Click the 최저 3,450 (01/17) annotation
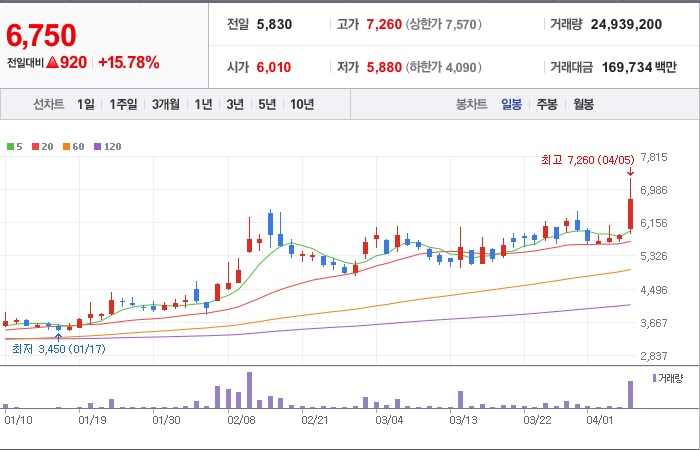This screenshot has height=450, width=700. click(59, 349)
